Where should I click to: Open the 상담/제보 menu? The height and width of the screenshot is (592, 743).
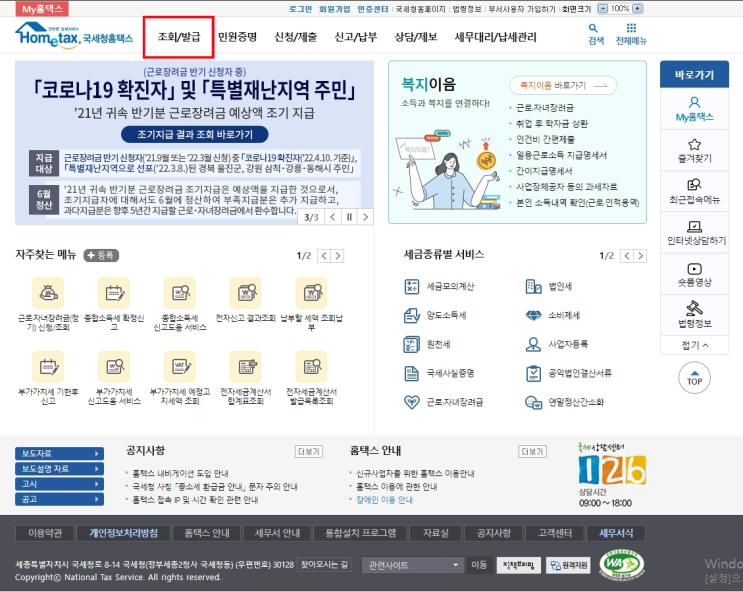416,37
